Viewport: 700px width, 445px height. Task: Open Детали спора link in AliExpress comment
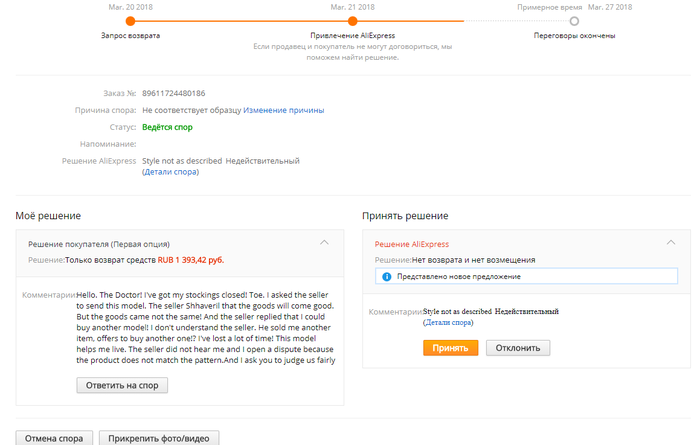(x=451, y=323)
